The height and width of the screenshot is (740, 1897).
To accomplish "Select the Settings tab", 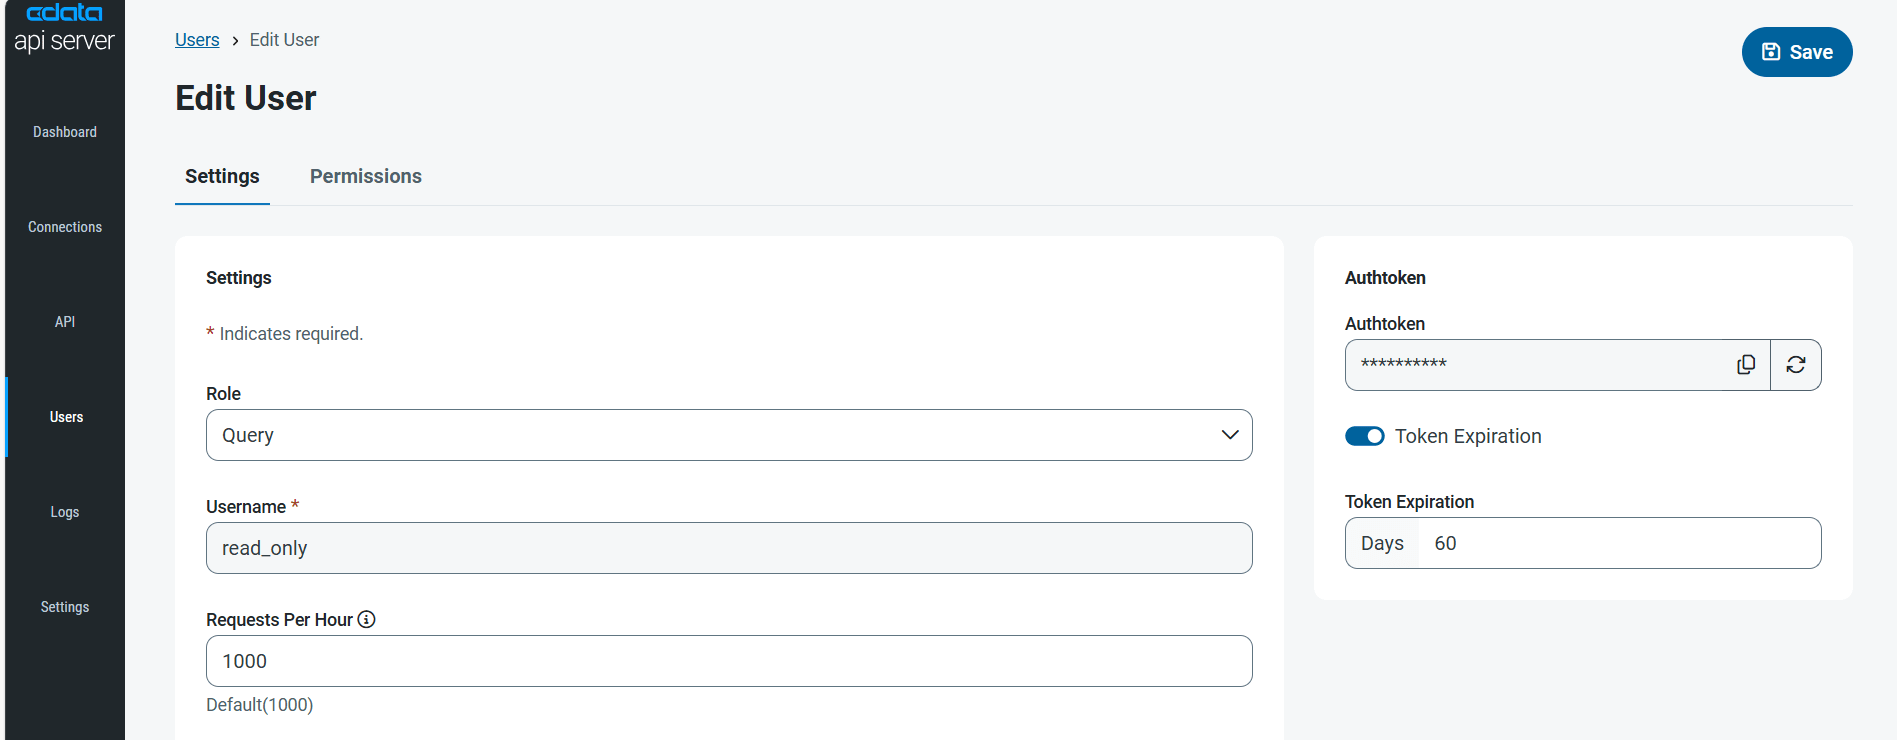I will tap(222, 176).
